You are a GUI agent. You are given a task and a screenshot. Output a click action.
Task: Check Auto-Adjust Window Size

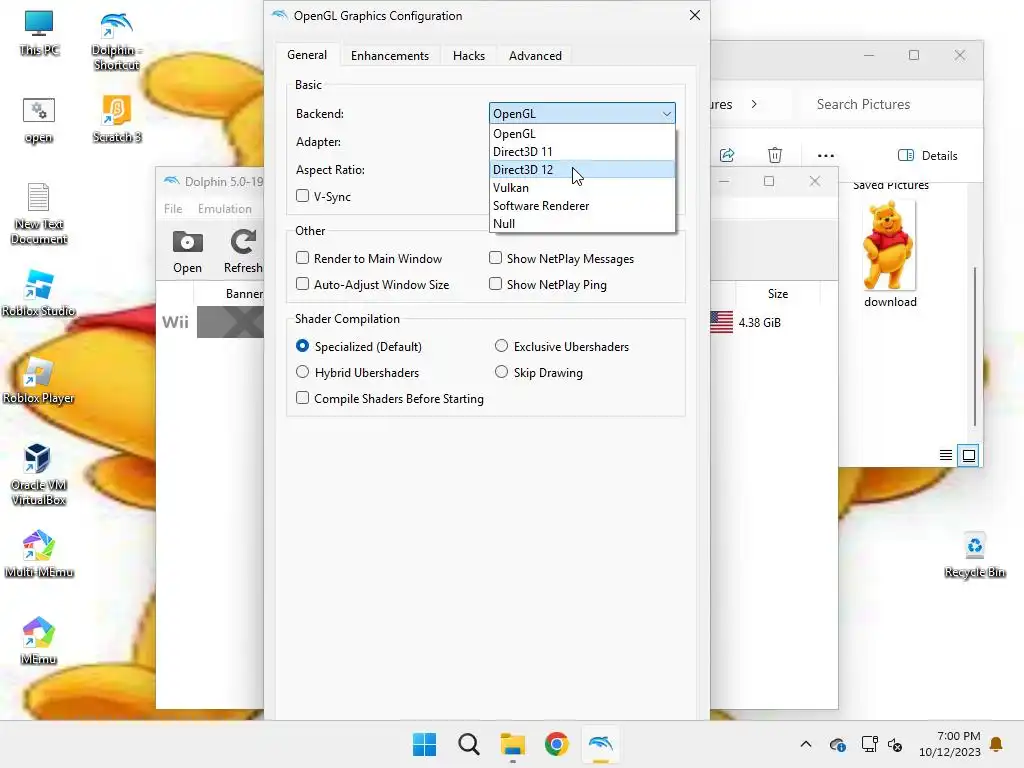(302, 284)
